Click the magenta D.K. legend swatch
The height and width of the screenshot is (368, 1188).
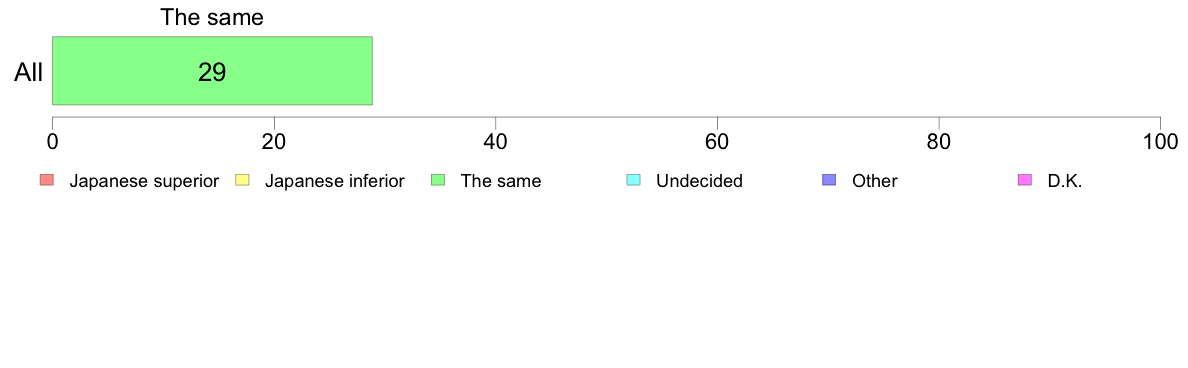pos(1024,180)
